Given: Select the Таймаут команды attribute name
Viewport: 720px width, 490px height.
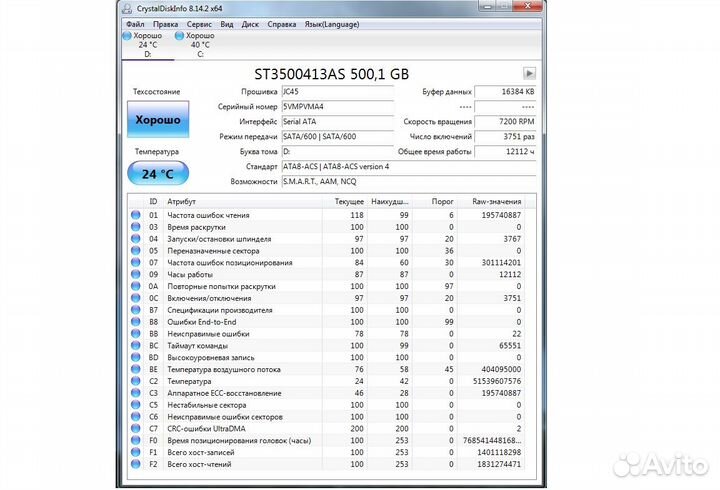Looking at the screenshot, I should (x=197, y=346).
